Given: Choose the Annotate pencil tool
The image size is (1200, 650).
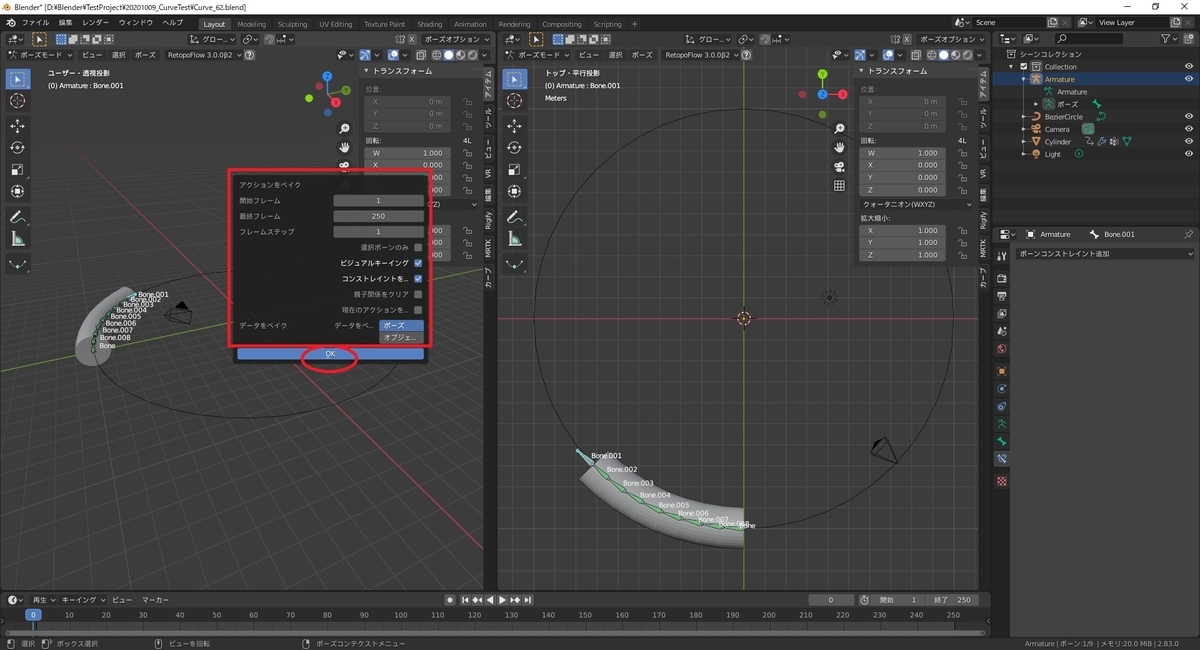Looking at the screenshot, I should coord(18,217).
